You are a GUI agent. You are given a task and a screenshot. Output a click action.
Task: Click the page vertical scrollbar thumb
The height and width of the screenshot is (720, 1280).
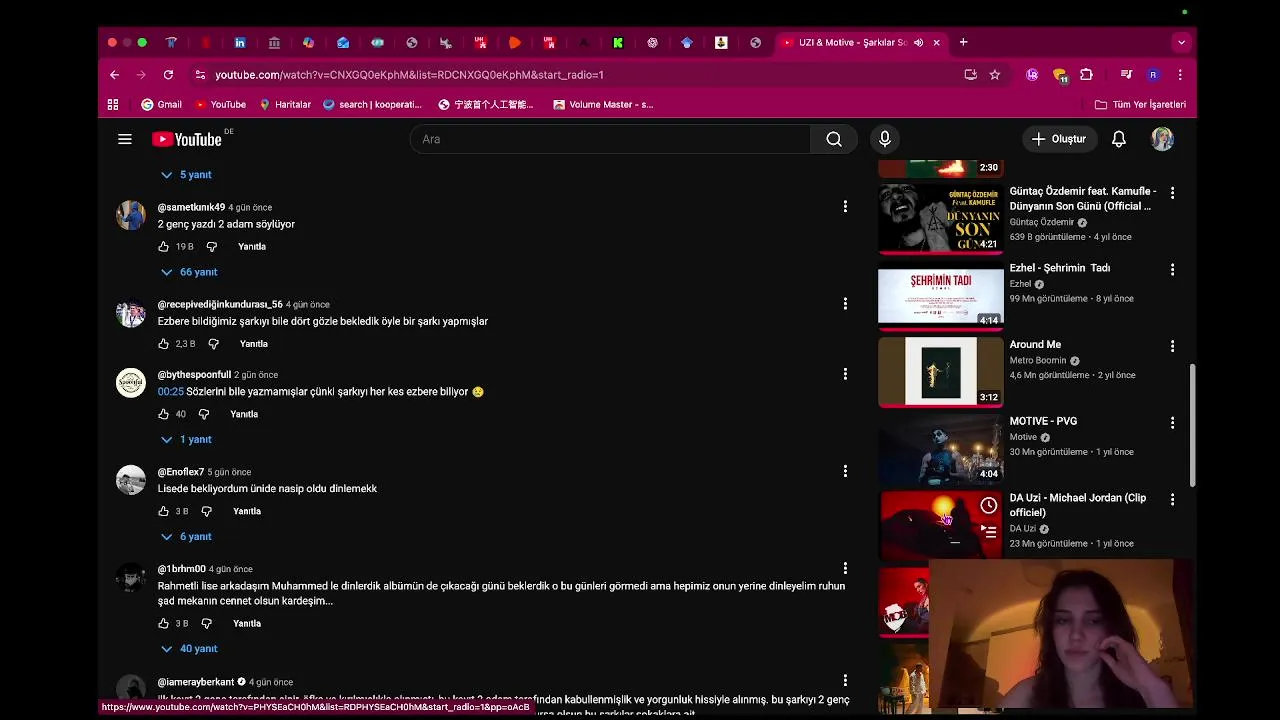(x=1192, y=424)
